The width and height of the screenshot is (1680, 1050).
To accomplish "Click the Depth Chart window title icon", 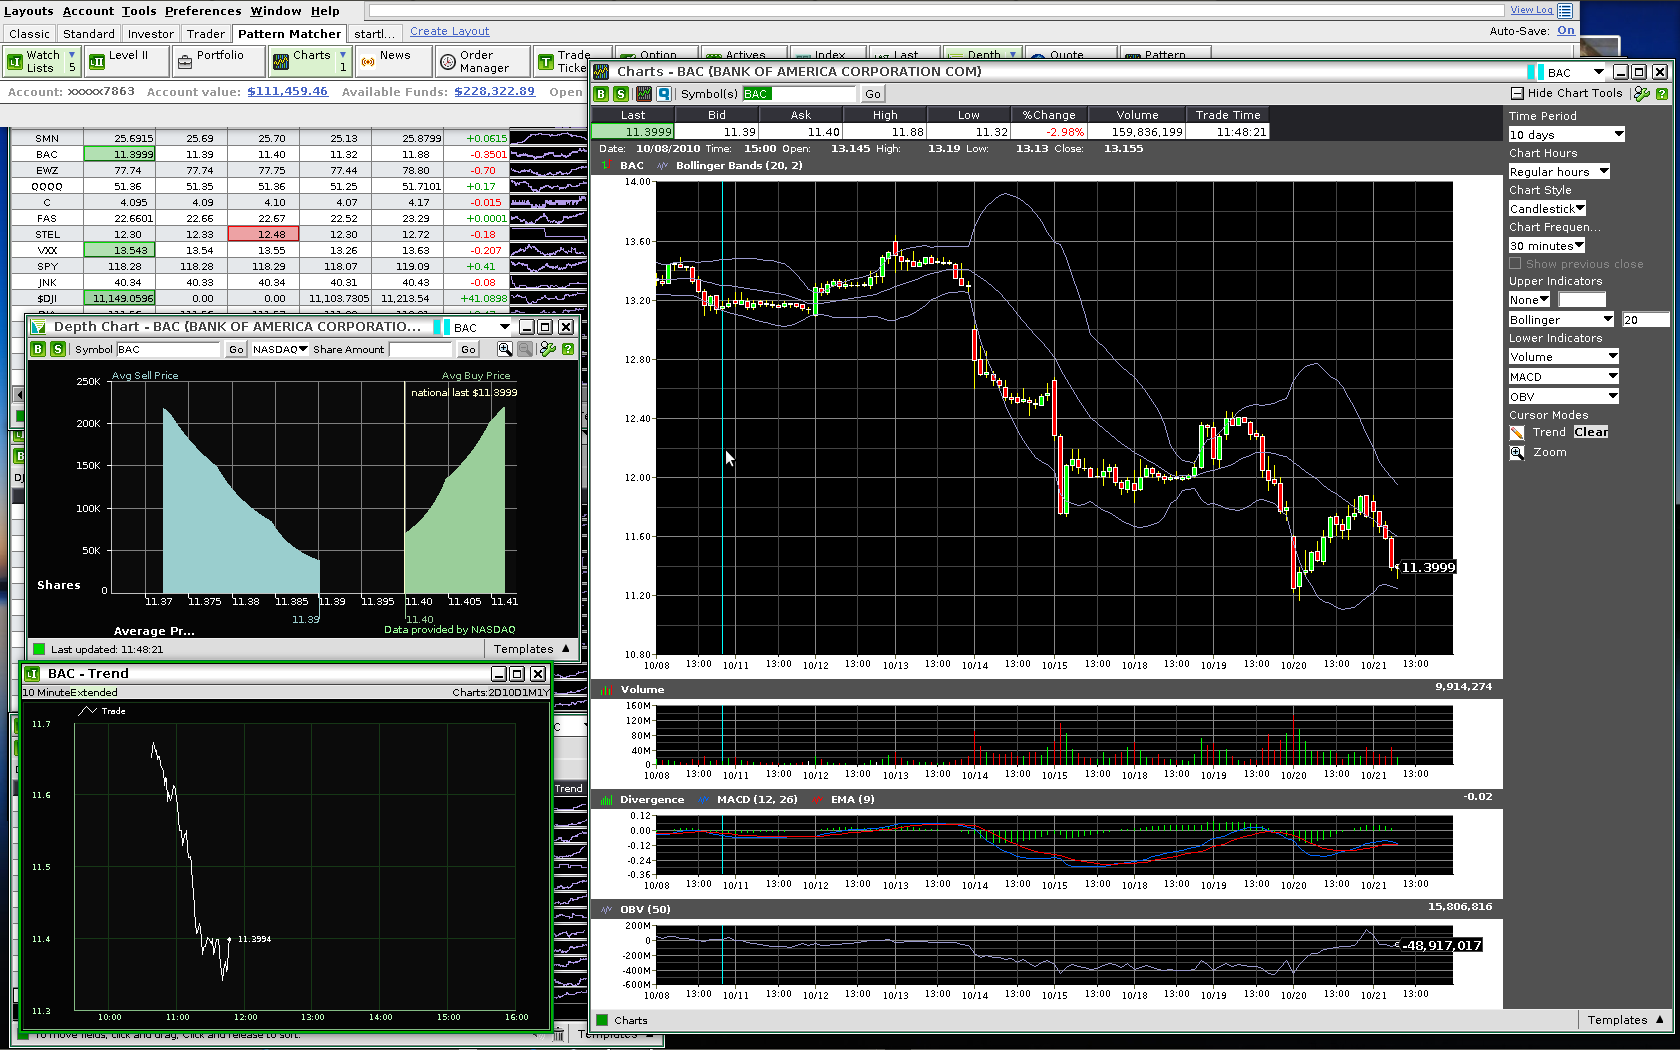I will point(38,327).
